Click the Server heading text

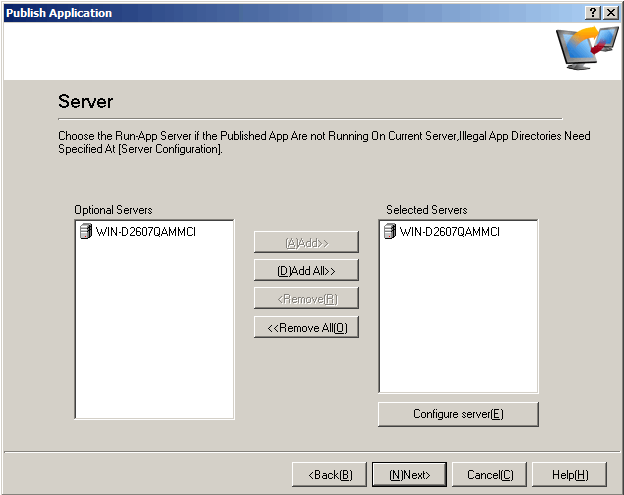85,102
